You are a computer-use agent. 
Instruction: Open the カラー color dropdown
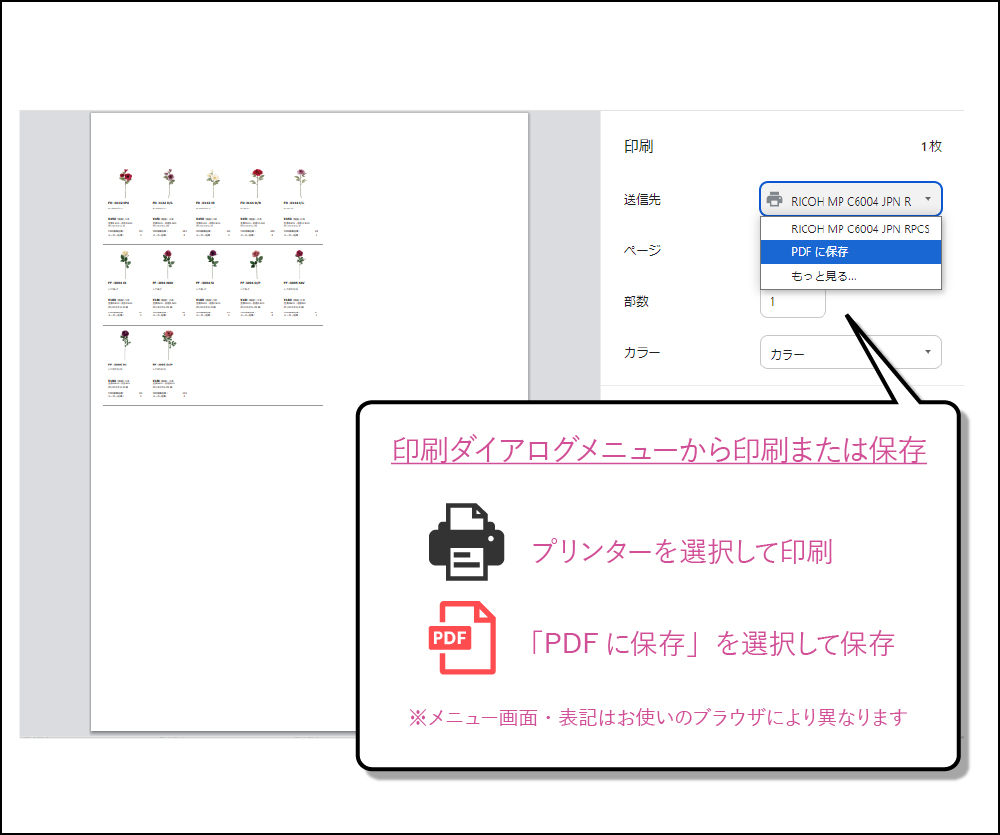point(850,353)
